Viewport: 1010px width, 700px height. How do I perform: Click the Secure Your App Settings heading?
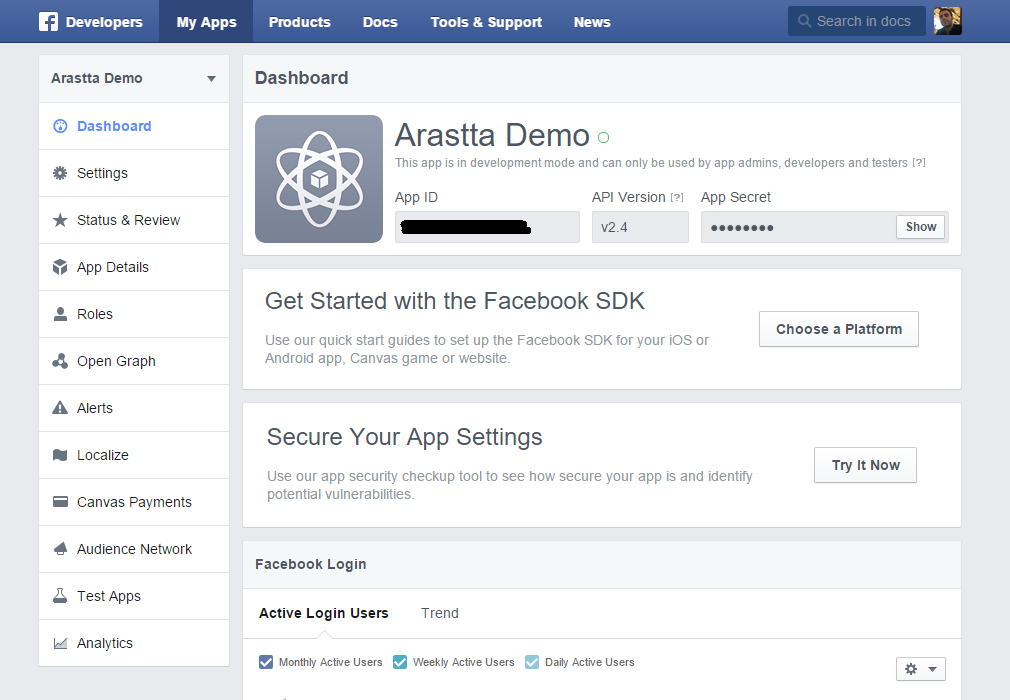[405, 437]
